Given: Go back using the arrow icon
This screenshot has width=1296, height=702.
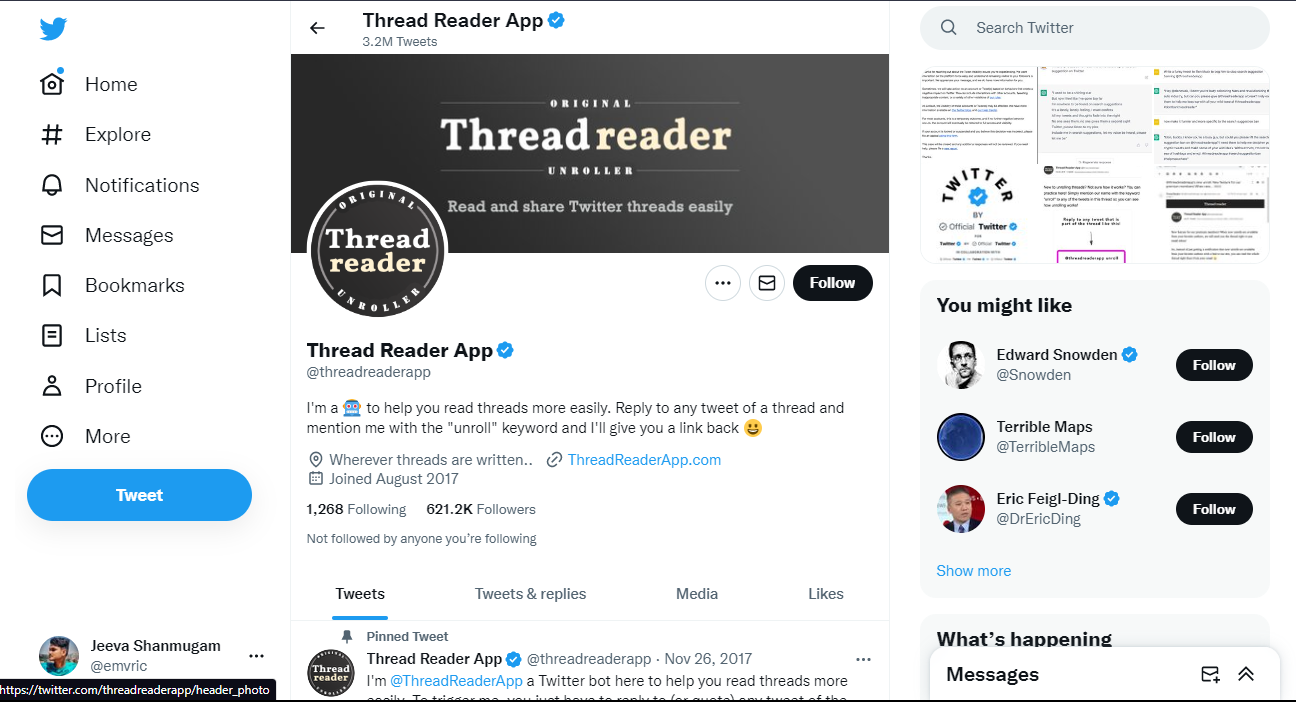Looking at the screenshot, I should tap(317, 28).
